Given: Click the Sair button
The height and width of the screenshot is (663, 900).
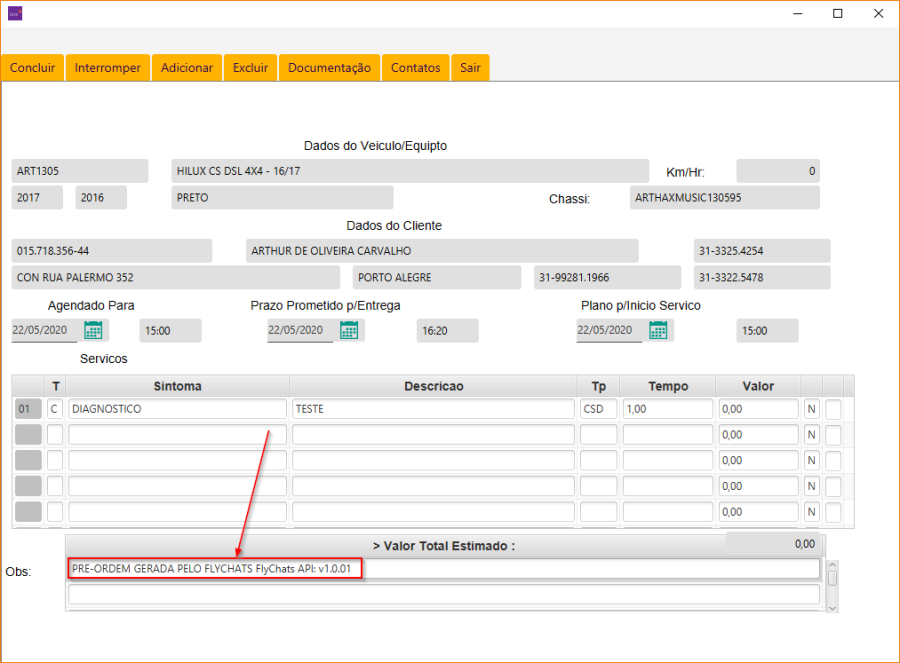Looking at the screenshot, I should pyautogui.click(x=470, y=68).
